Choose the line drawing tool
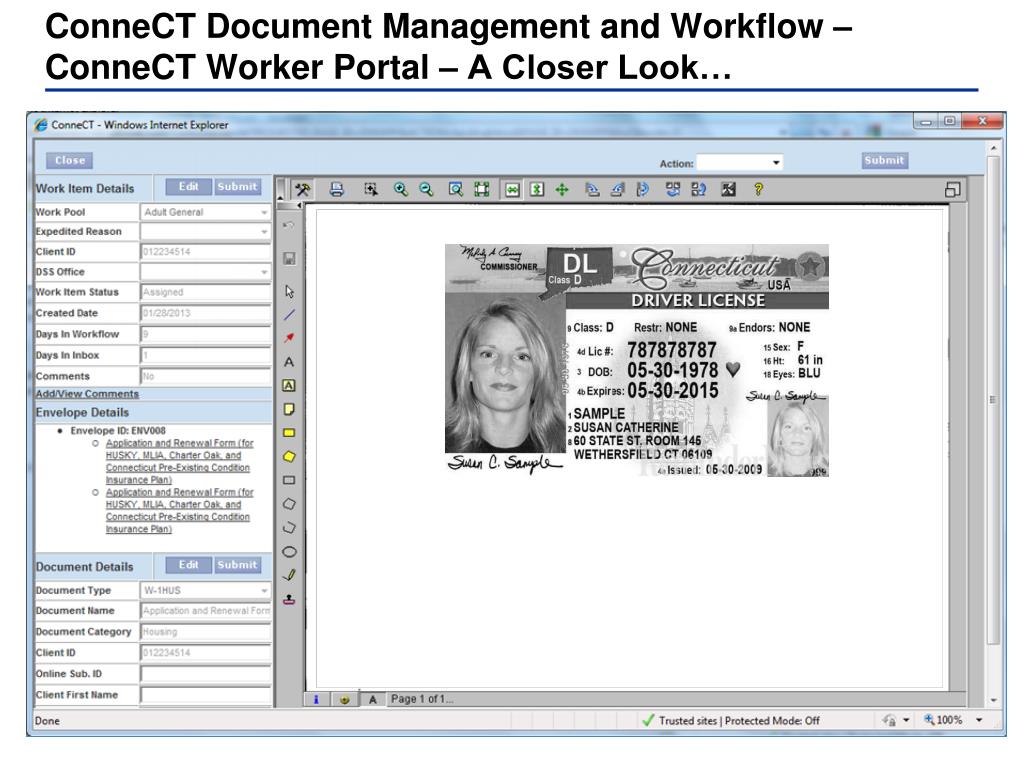 (289, 315)
